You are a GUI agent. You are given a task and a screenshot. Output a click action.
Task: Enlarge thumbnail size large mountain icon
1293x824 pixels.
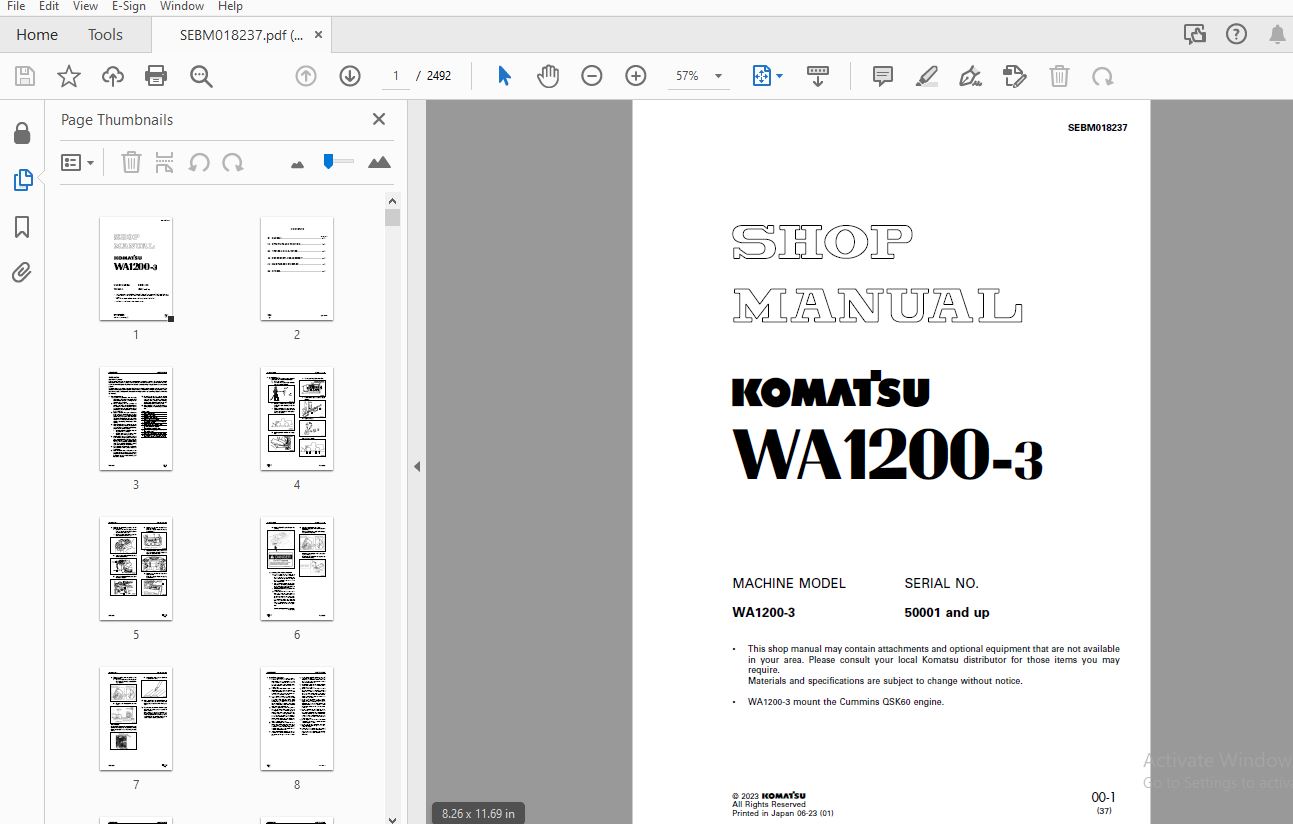pos(379,162)
